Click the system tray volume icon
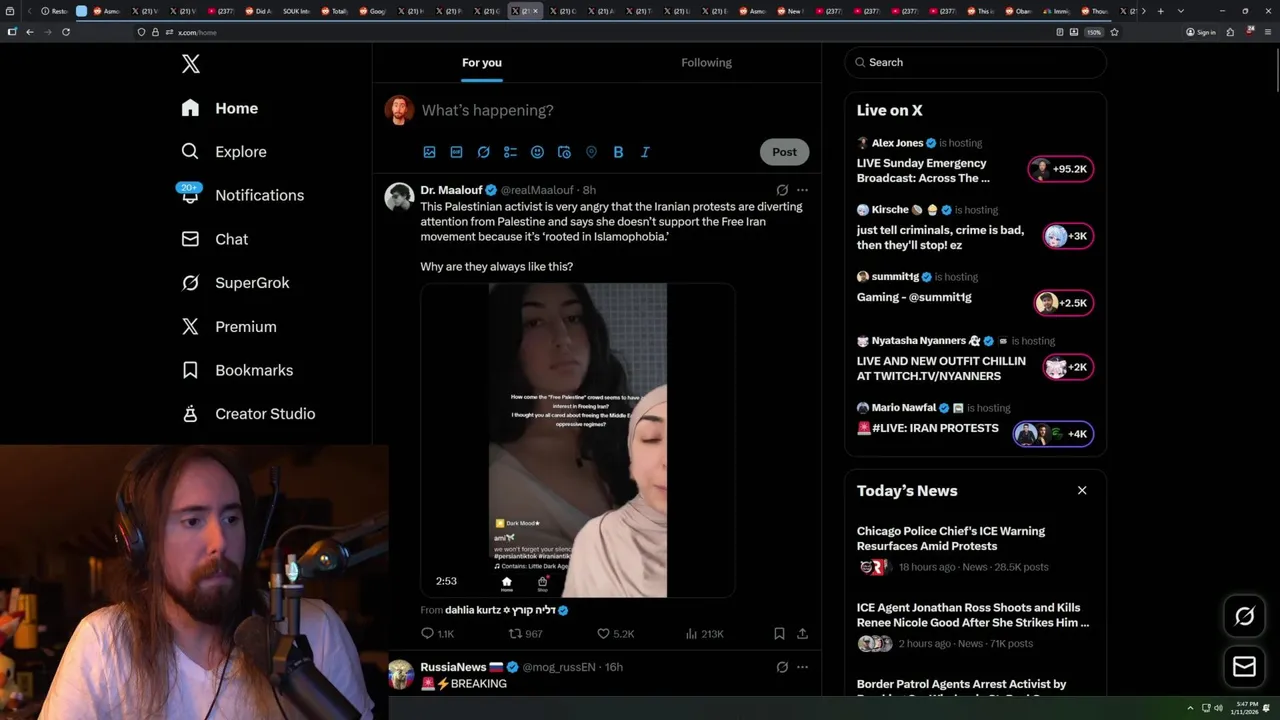The width and height of the screenshot is (1280, 720). click(x=1218, y=708)
